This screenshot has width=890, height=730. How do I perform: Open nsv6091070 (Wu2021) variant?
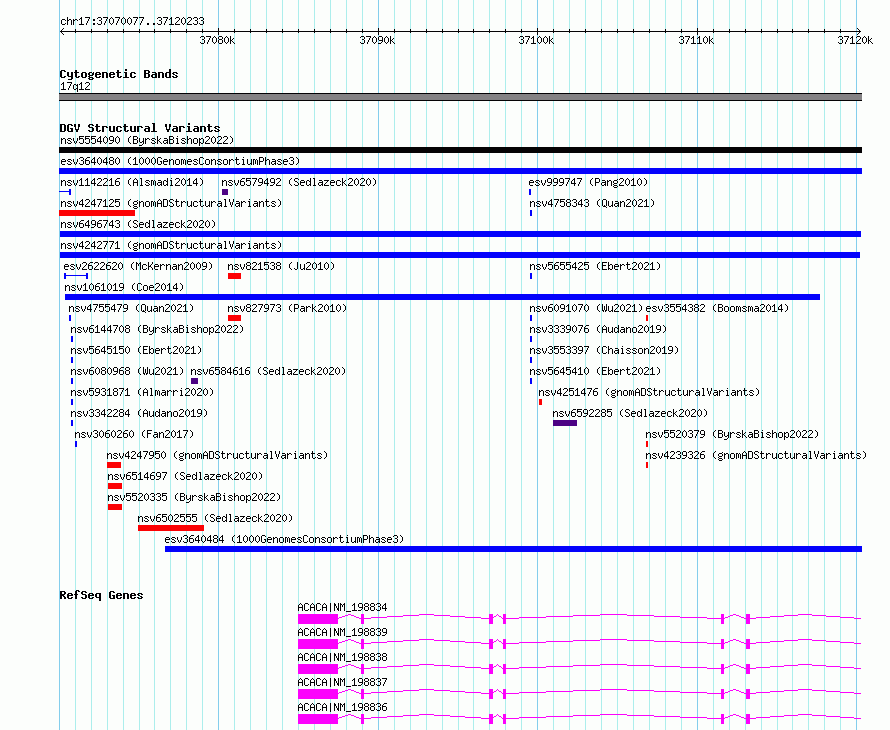pos(586,308)
